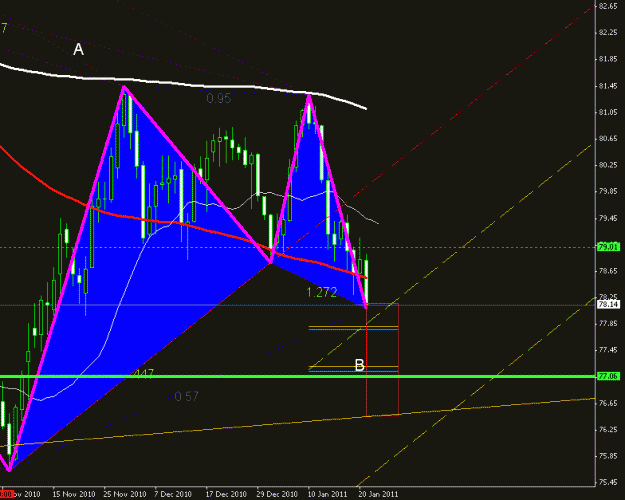Click the 79.85 price axis label
The image size is (625, 500).
[608, 191]
